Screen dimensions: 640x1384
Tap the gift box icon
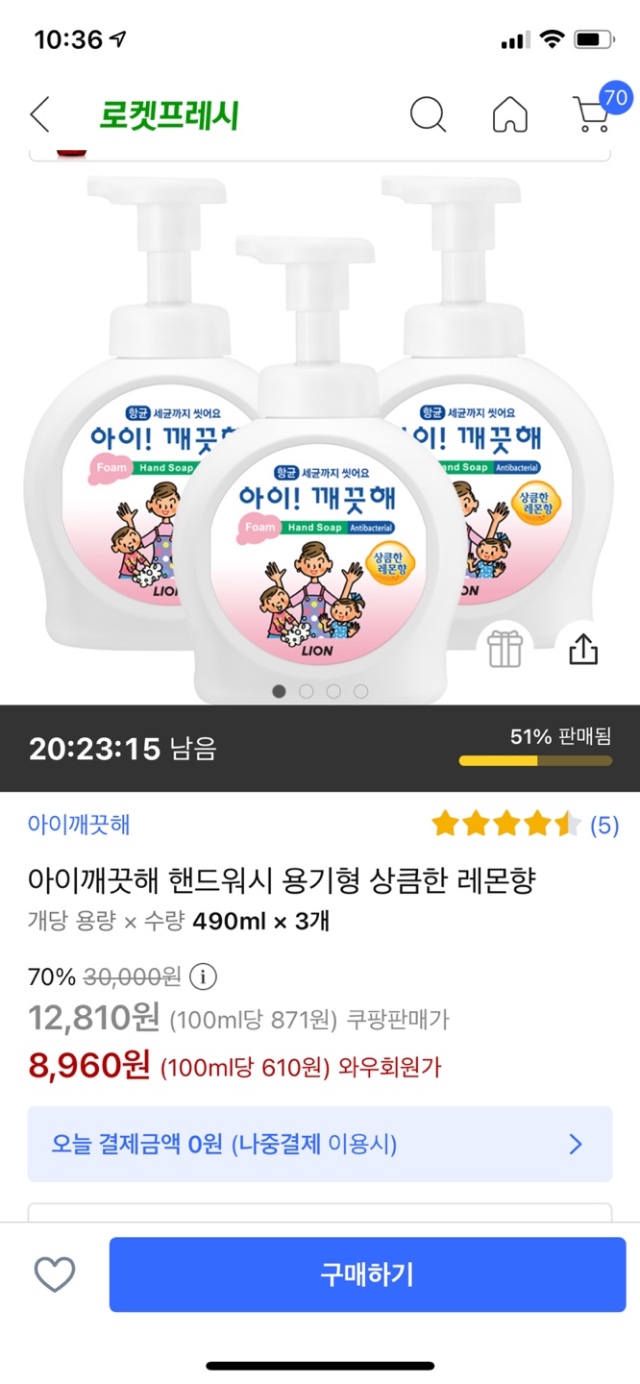[505, 649]
